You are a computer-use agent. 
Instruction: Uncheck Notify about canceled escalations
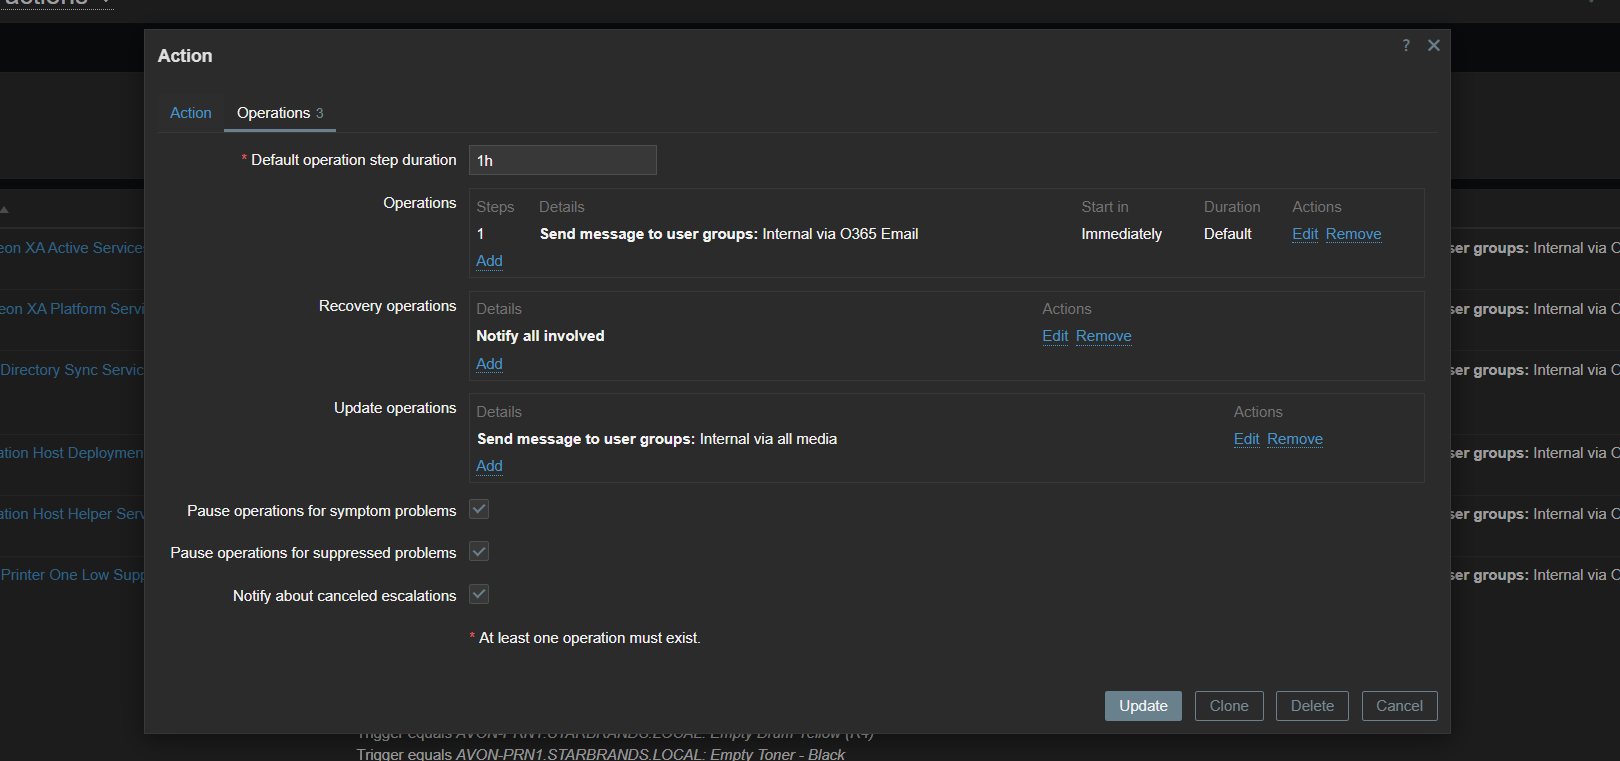(x=480, y=595)
